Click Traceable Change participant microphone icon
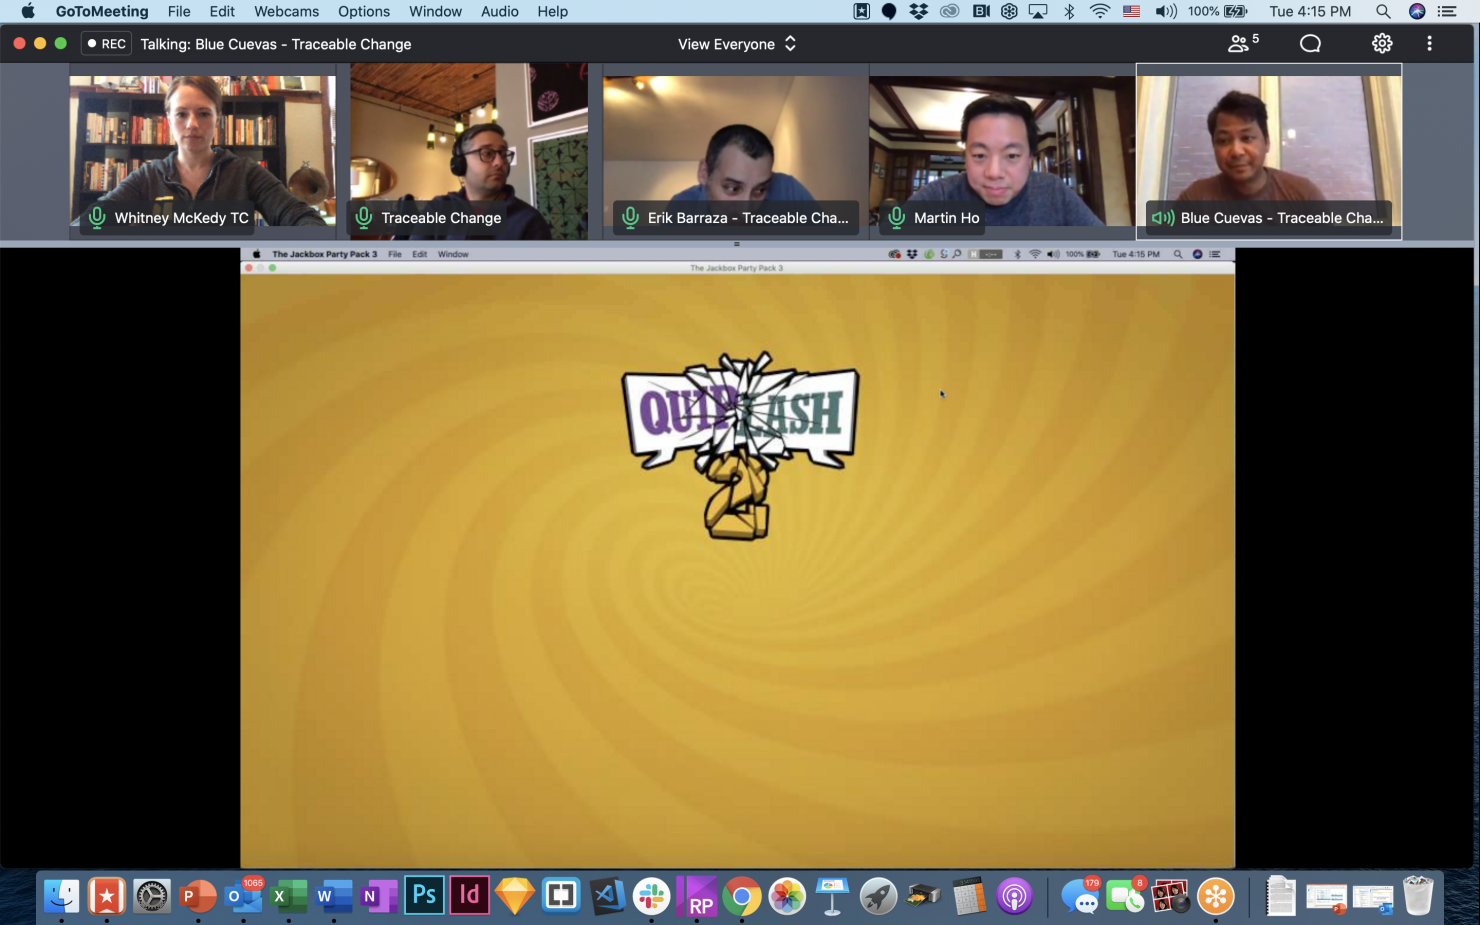Viewport: 1480px width, 925px height. 364,217
